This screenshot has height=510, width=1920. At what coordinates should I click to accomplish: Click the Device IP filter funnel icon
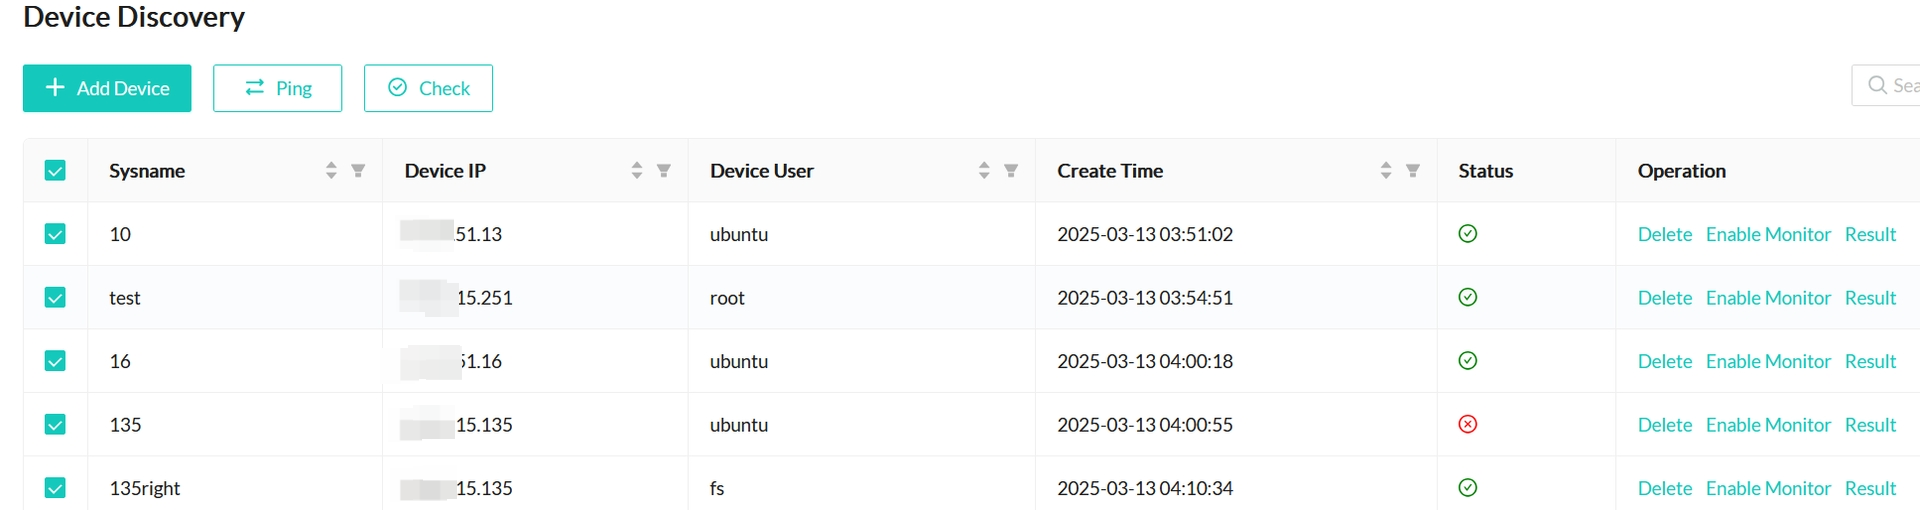pyautogui.click(x=664, y=171)
